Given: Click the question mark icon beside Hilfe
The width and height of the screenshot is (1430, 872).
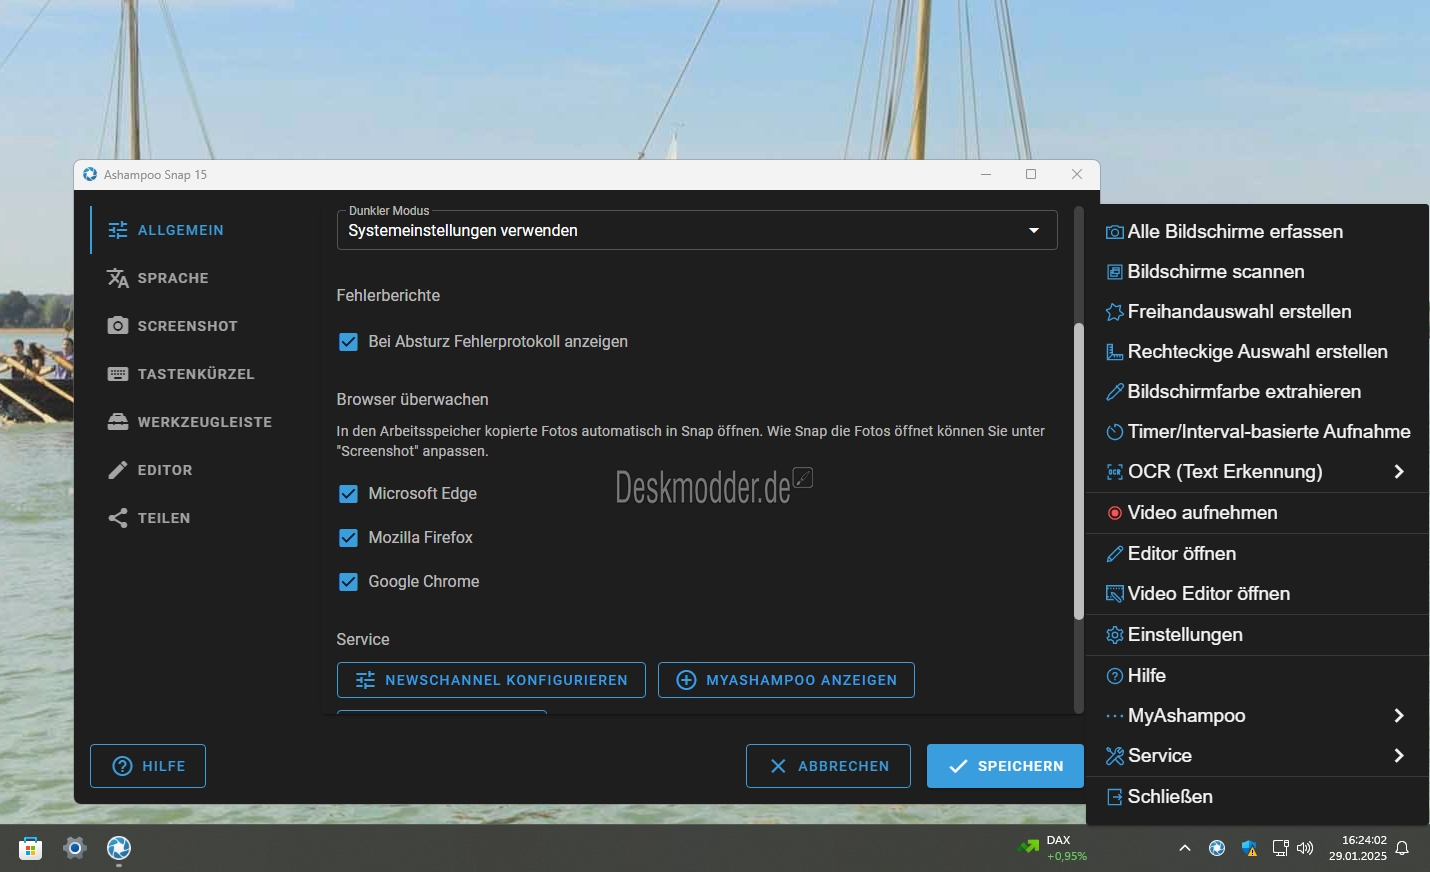Looking at the screenshot, I should point(1114,676).
